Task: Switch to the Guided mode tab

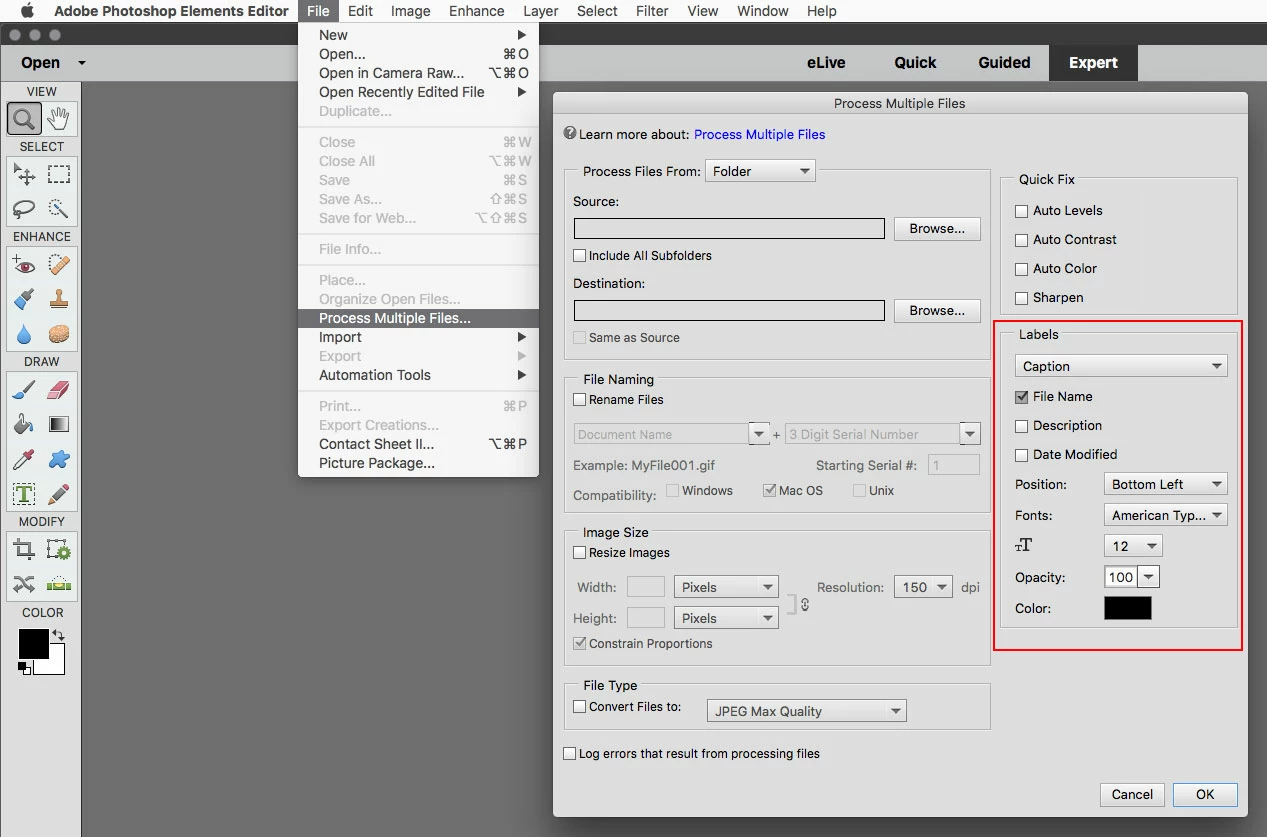Action: (1004, 62)
